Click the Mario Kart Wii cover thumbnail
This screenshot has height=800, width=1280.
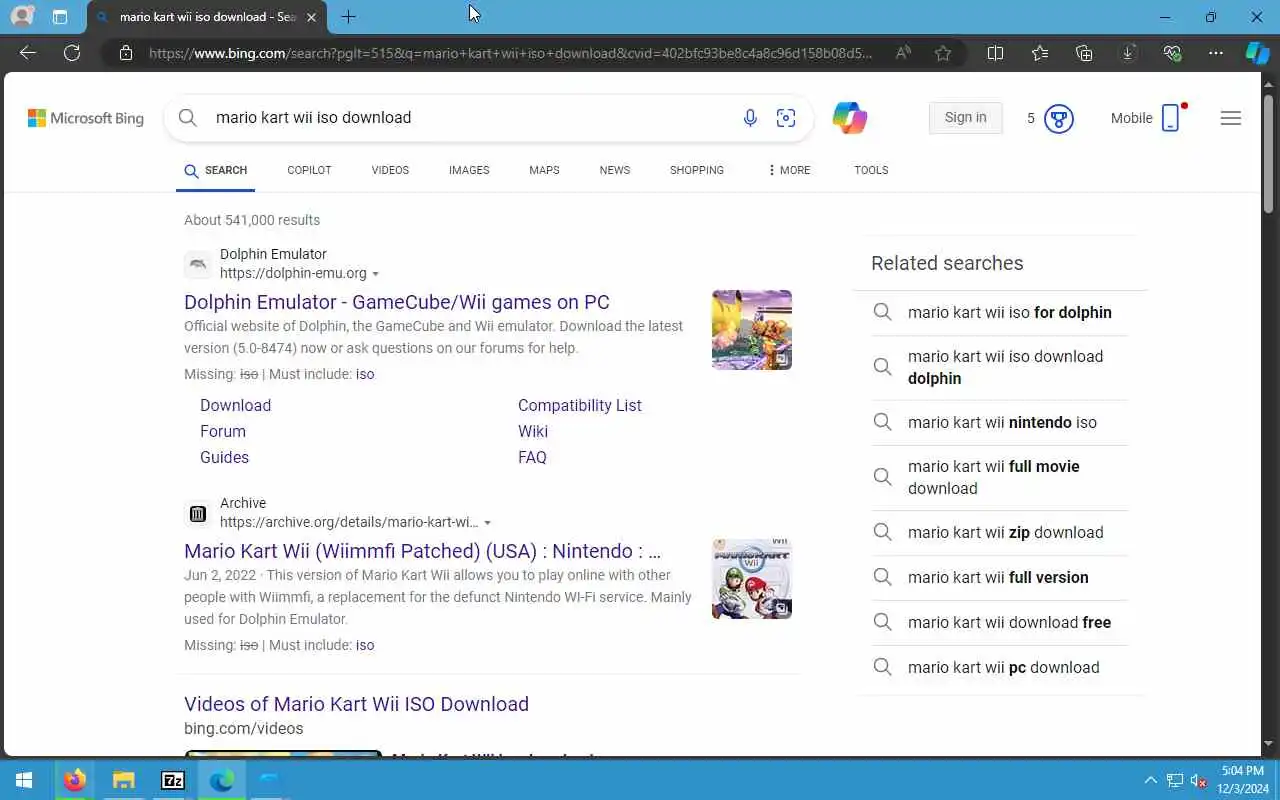point(752,579)
